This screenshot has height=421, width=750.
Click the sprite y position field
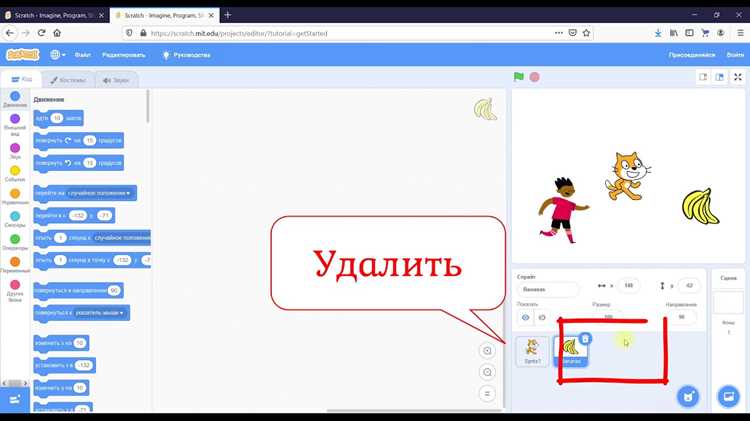[689, 286]
